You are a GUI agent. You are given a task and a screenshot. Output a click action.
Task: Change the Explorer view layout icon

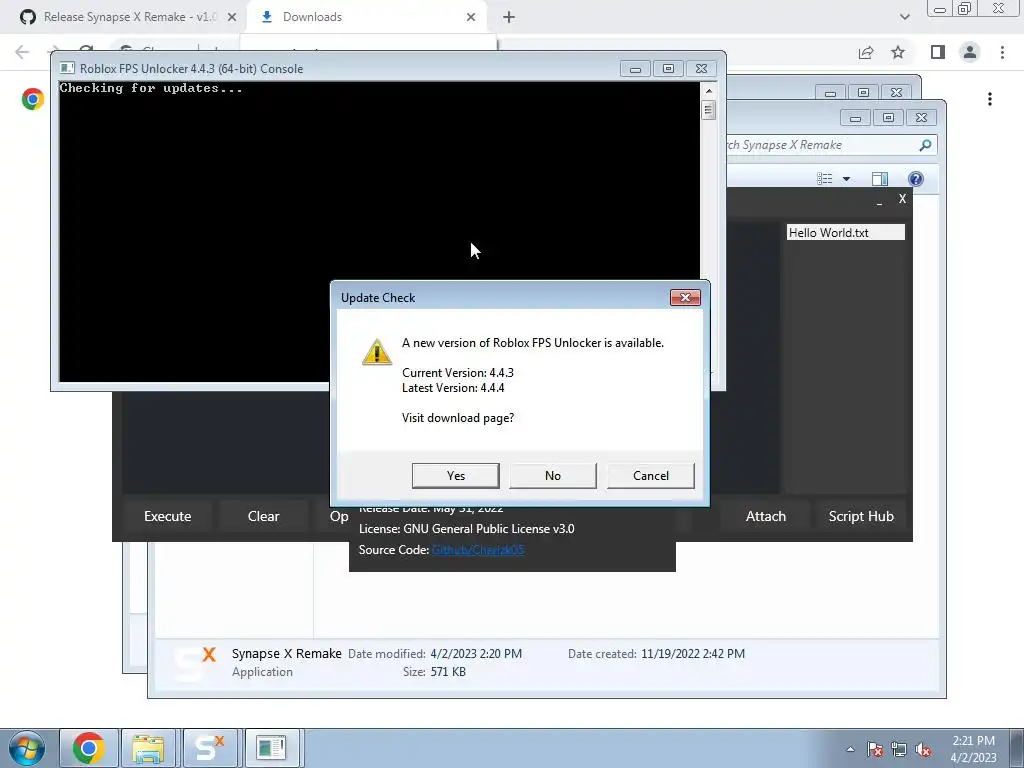click(825, 179)
